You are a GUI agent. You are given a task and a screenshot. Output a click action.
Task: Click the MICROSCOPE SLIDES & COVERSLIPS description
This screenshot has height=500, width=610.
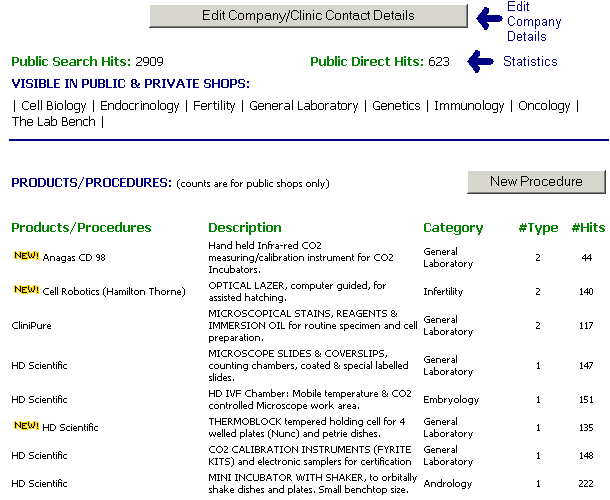click(x=308, y=366)
